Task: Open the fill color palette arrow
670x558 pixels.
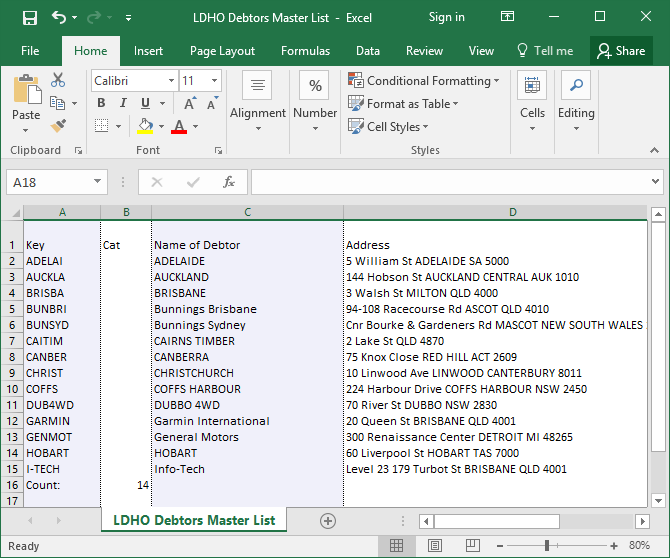Action: [162, 126]
